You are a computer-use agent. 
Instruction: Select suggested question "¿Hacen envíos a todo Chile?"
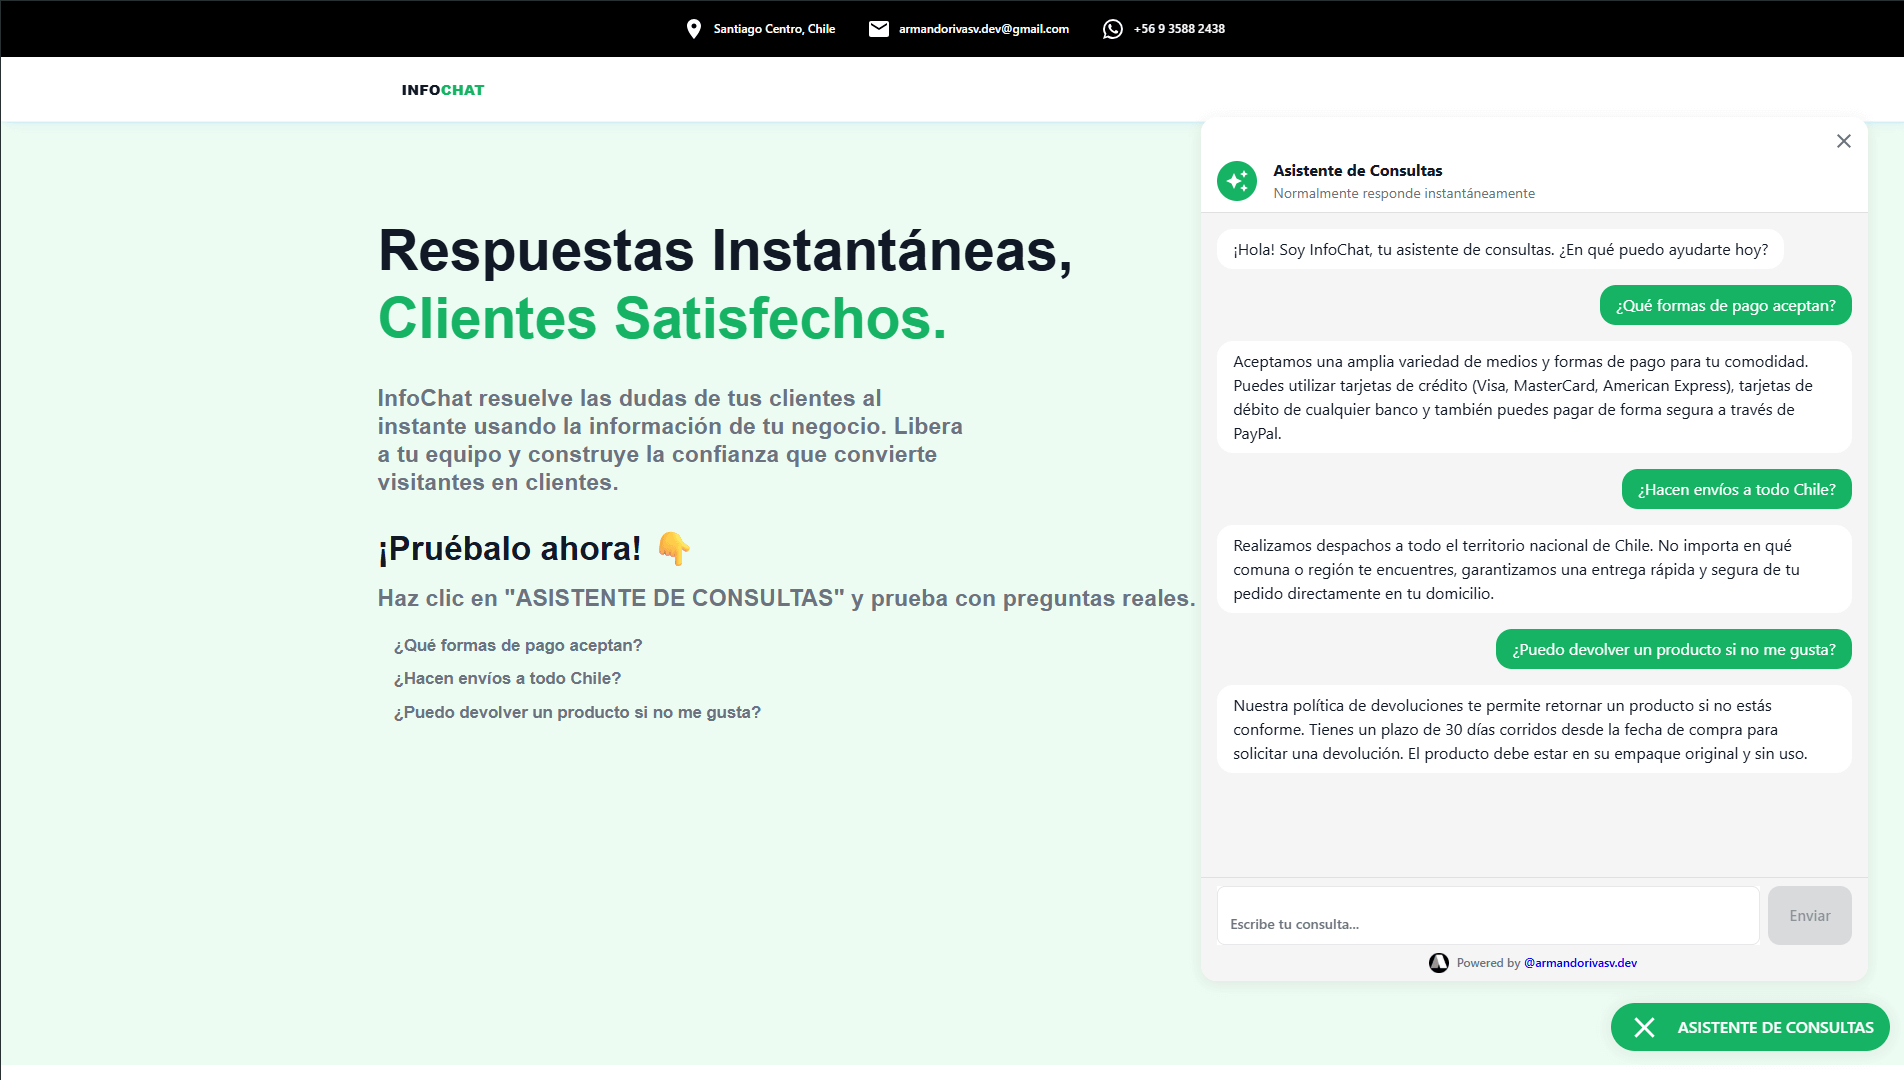coord(507,678)
